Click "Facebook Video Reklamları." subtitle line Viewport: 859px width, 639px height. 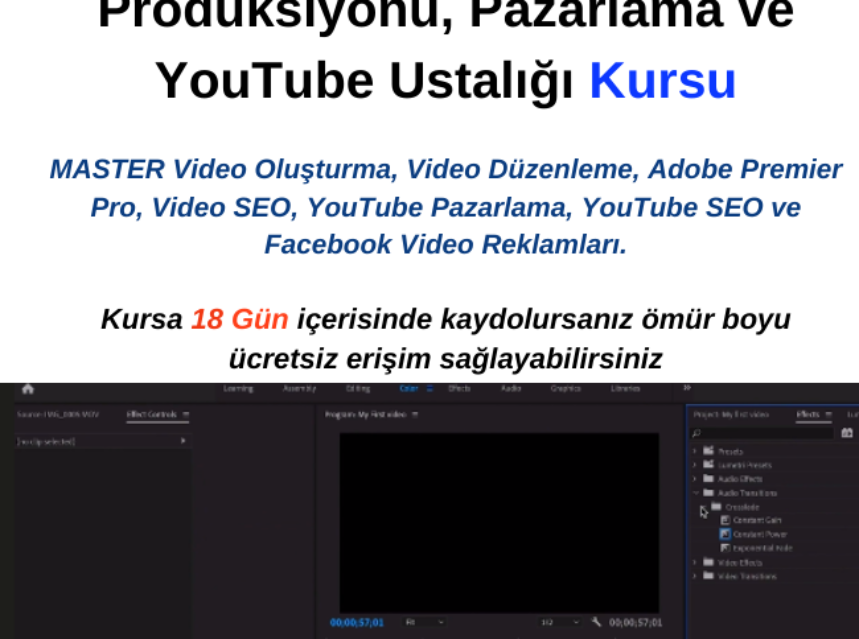[x=445, y=244]
